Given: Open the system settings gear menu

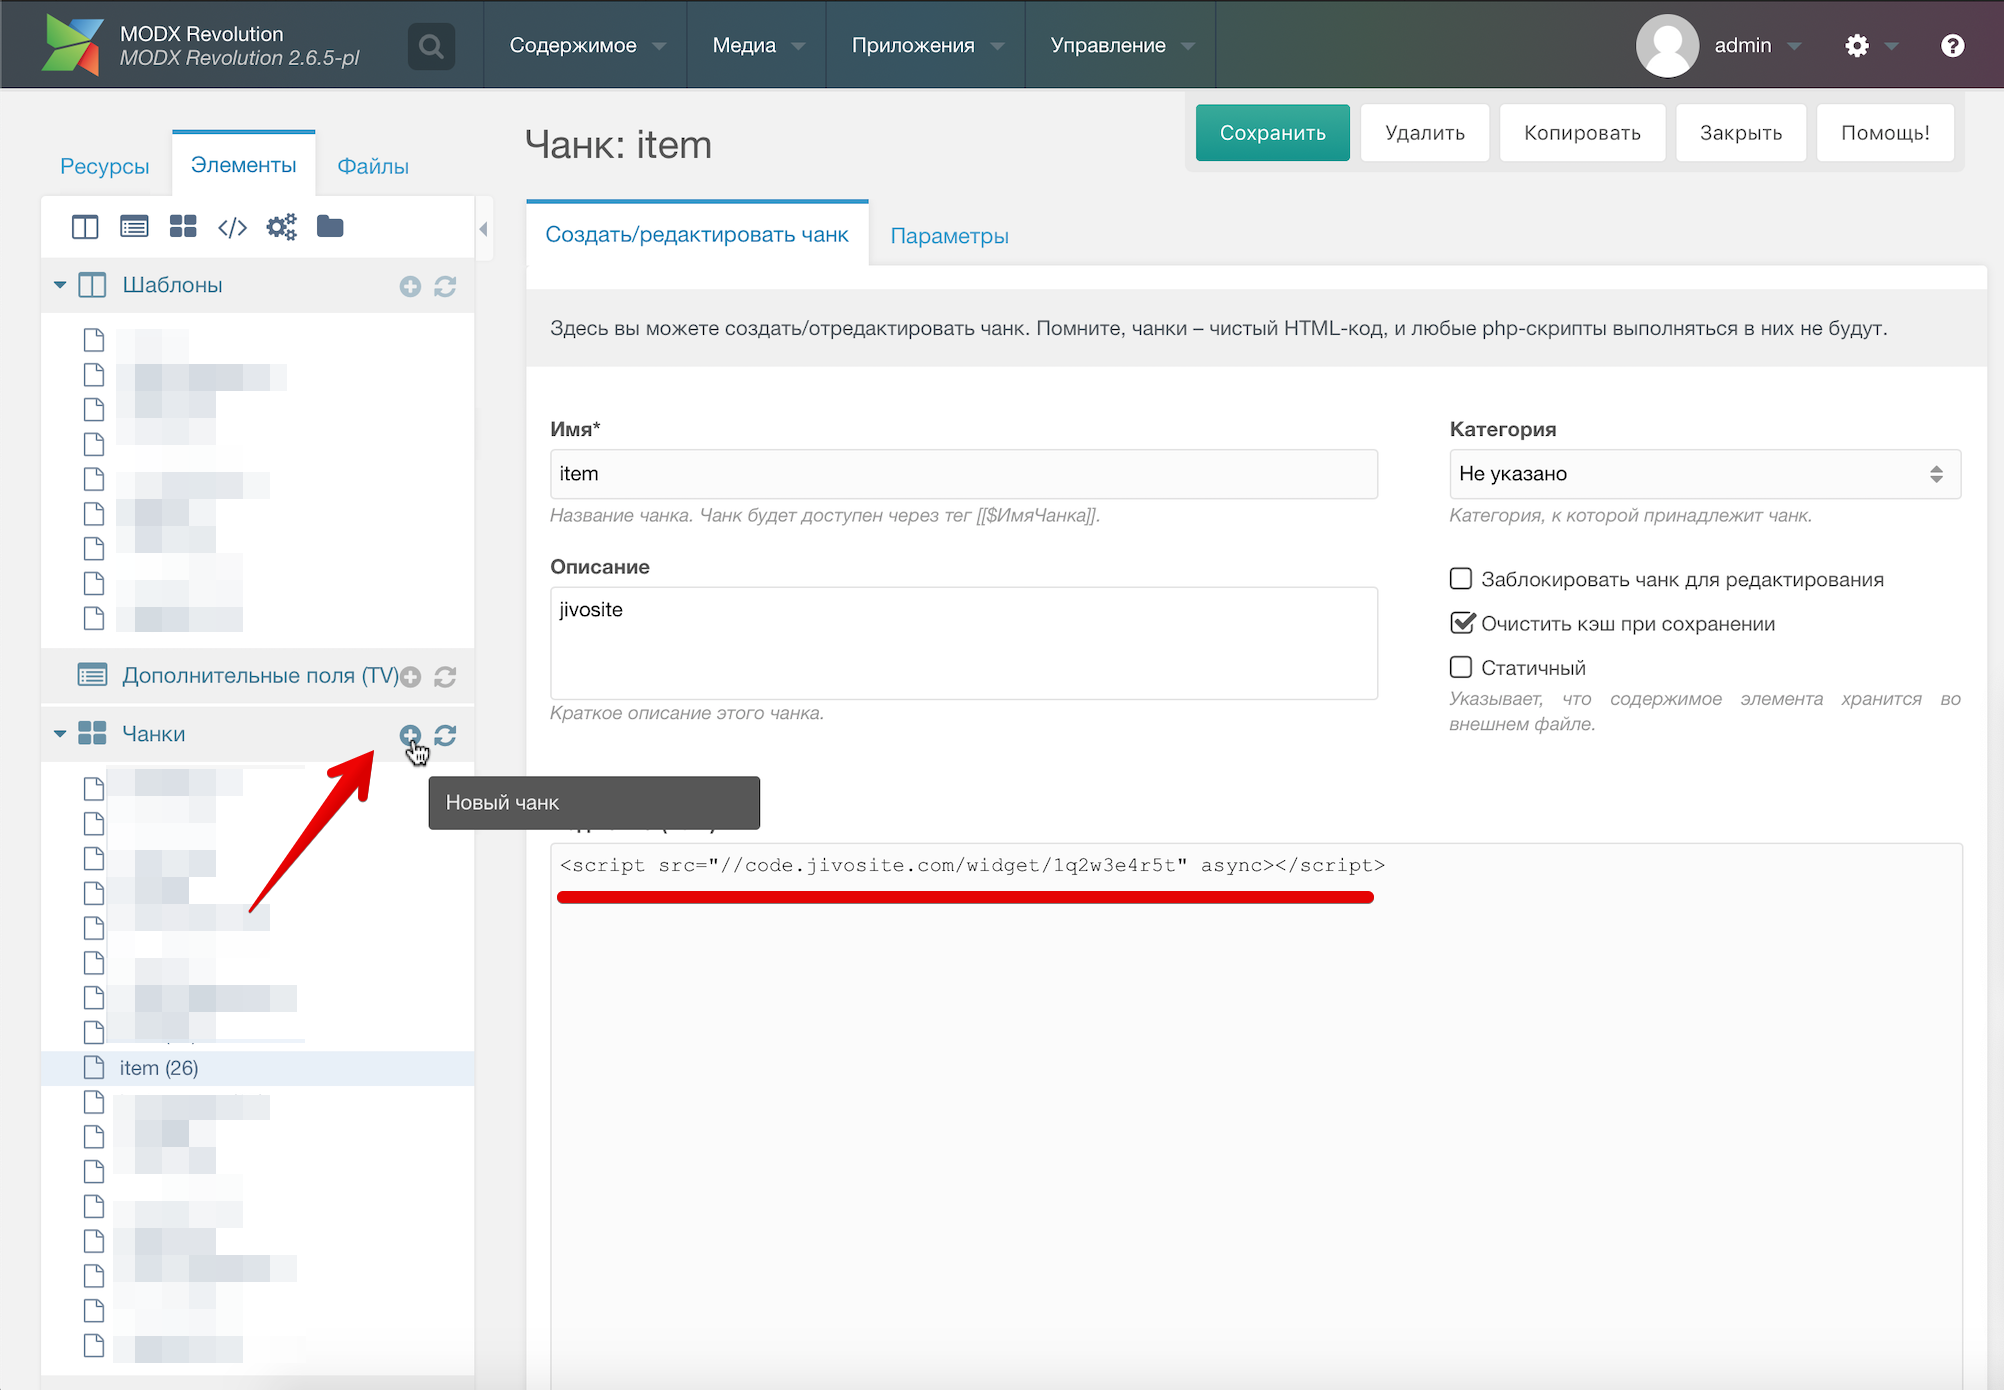Looking at the screenshot, I should [x=1857, y=46].
